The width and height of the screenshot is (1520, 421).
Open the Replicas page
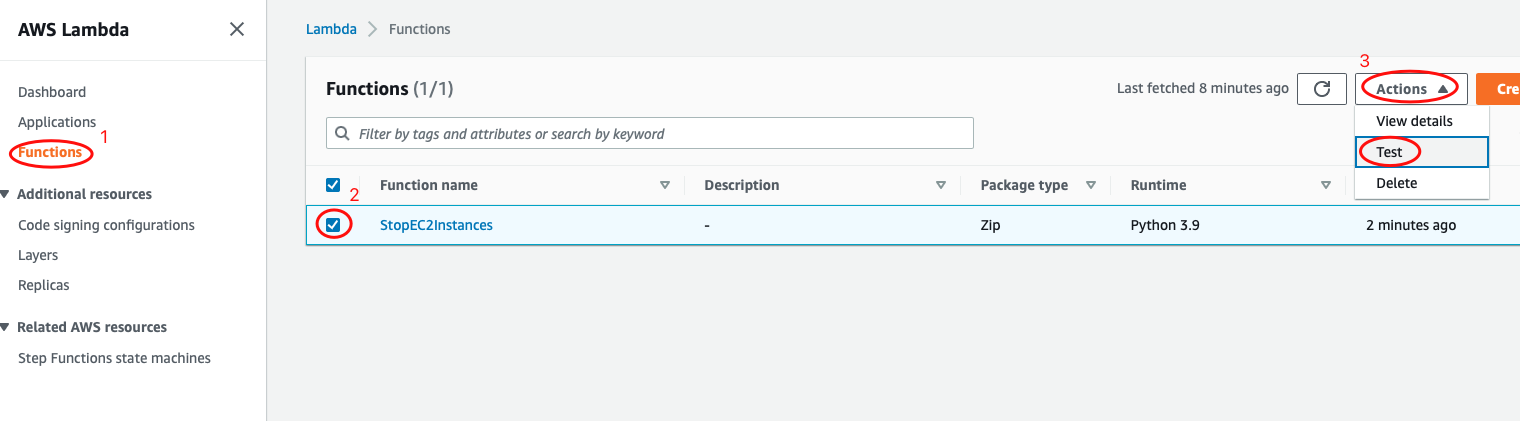(x=44, y=285)
